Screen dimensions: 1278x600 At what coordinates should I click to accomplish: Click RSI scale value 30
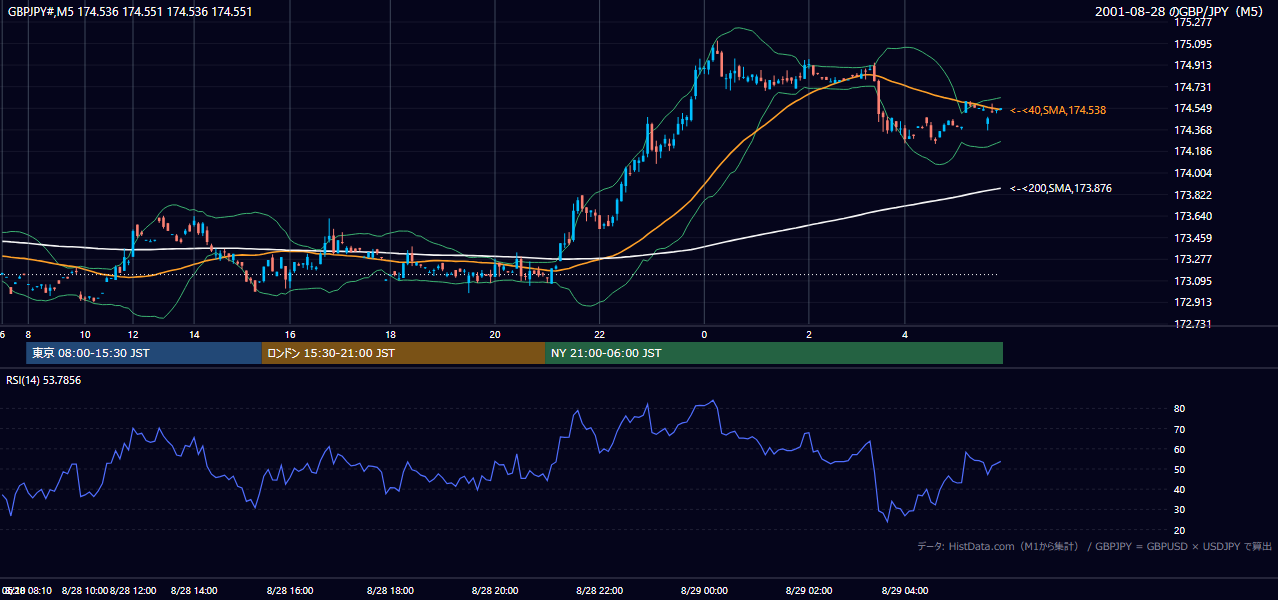click(x=1180, y=509)
